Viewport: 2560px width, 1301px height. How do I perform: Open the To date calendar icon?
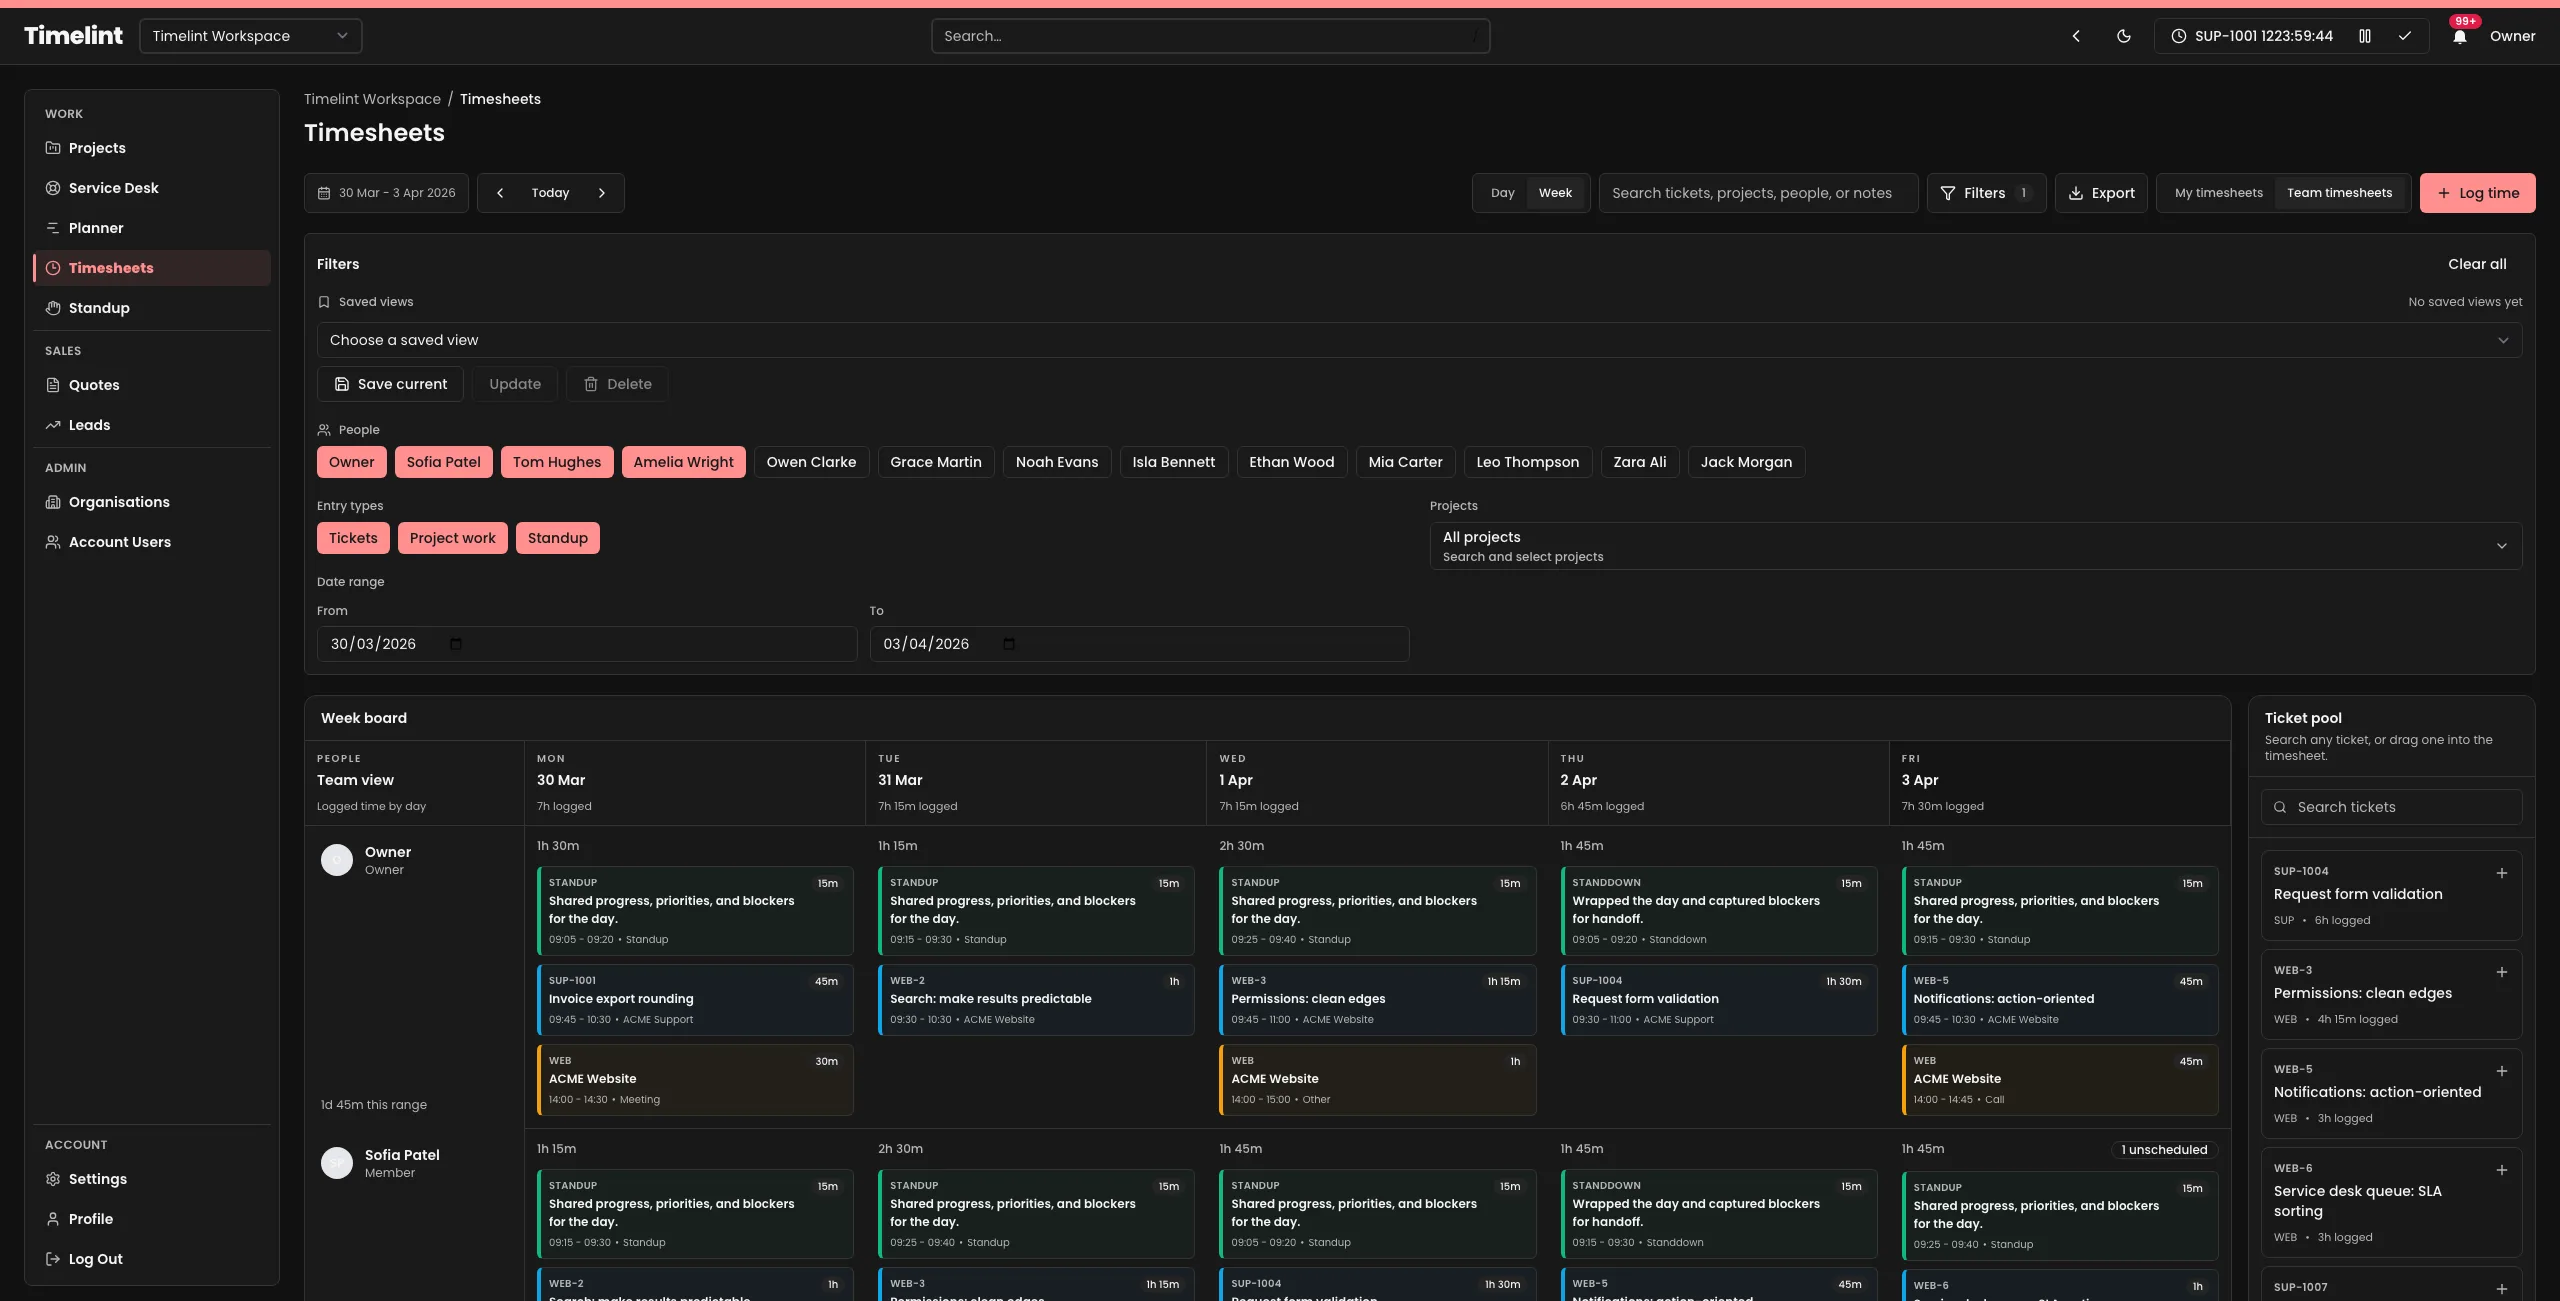pos(1009,644)
